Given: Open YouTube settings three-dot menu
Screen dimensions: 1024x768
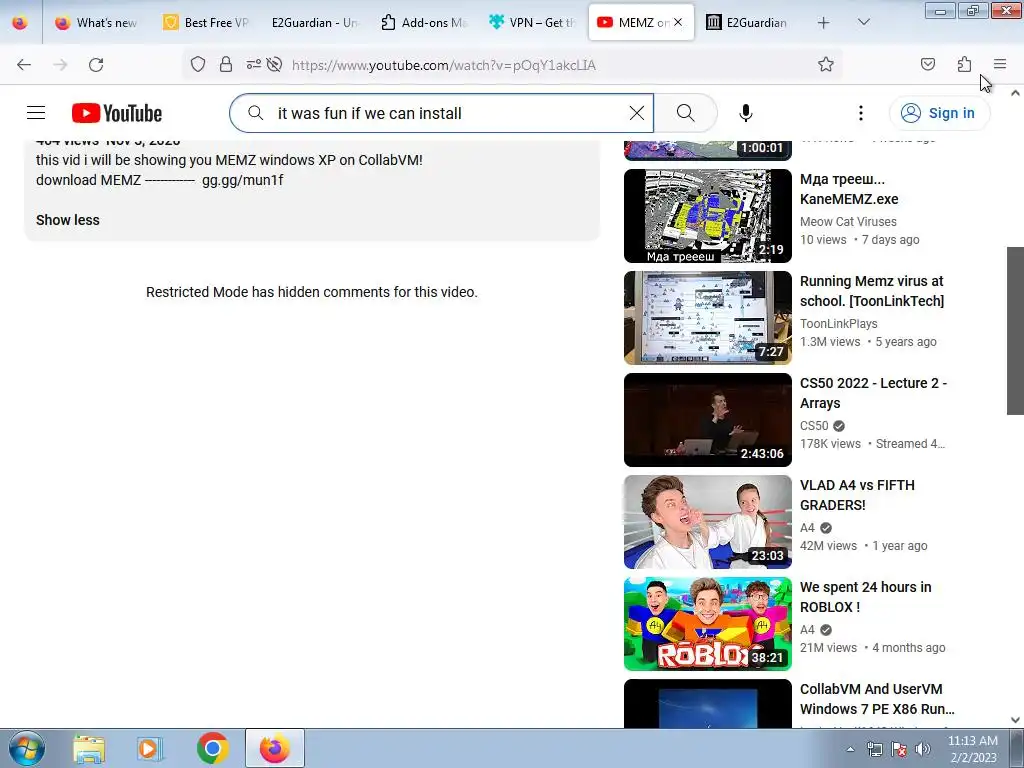Looking at the screenshot, I should pos(861,113).
